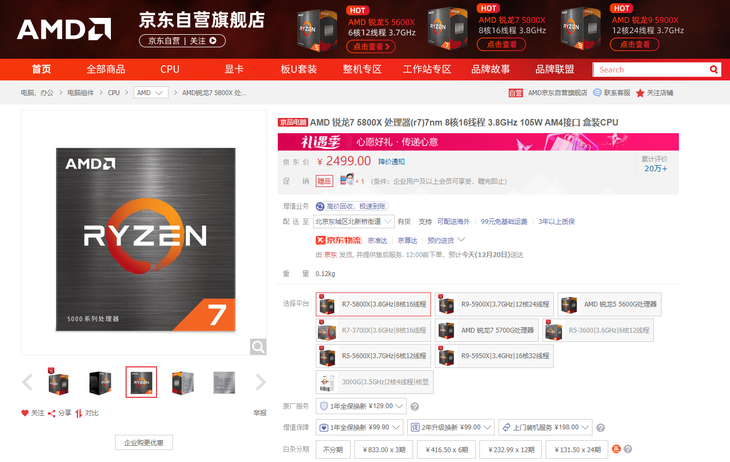Screen dimensions: 730x462
Task: Click the Ryzen 5 5600X box image in banner
Action: 318,30
